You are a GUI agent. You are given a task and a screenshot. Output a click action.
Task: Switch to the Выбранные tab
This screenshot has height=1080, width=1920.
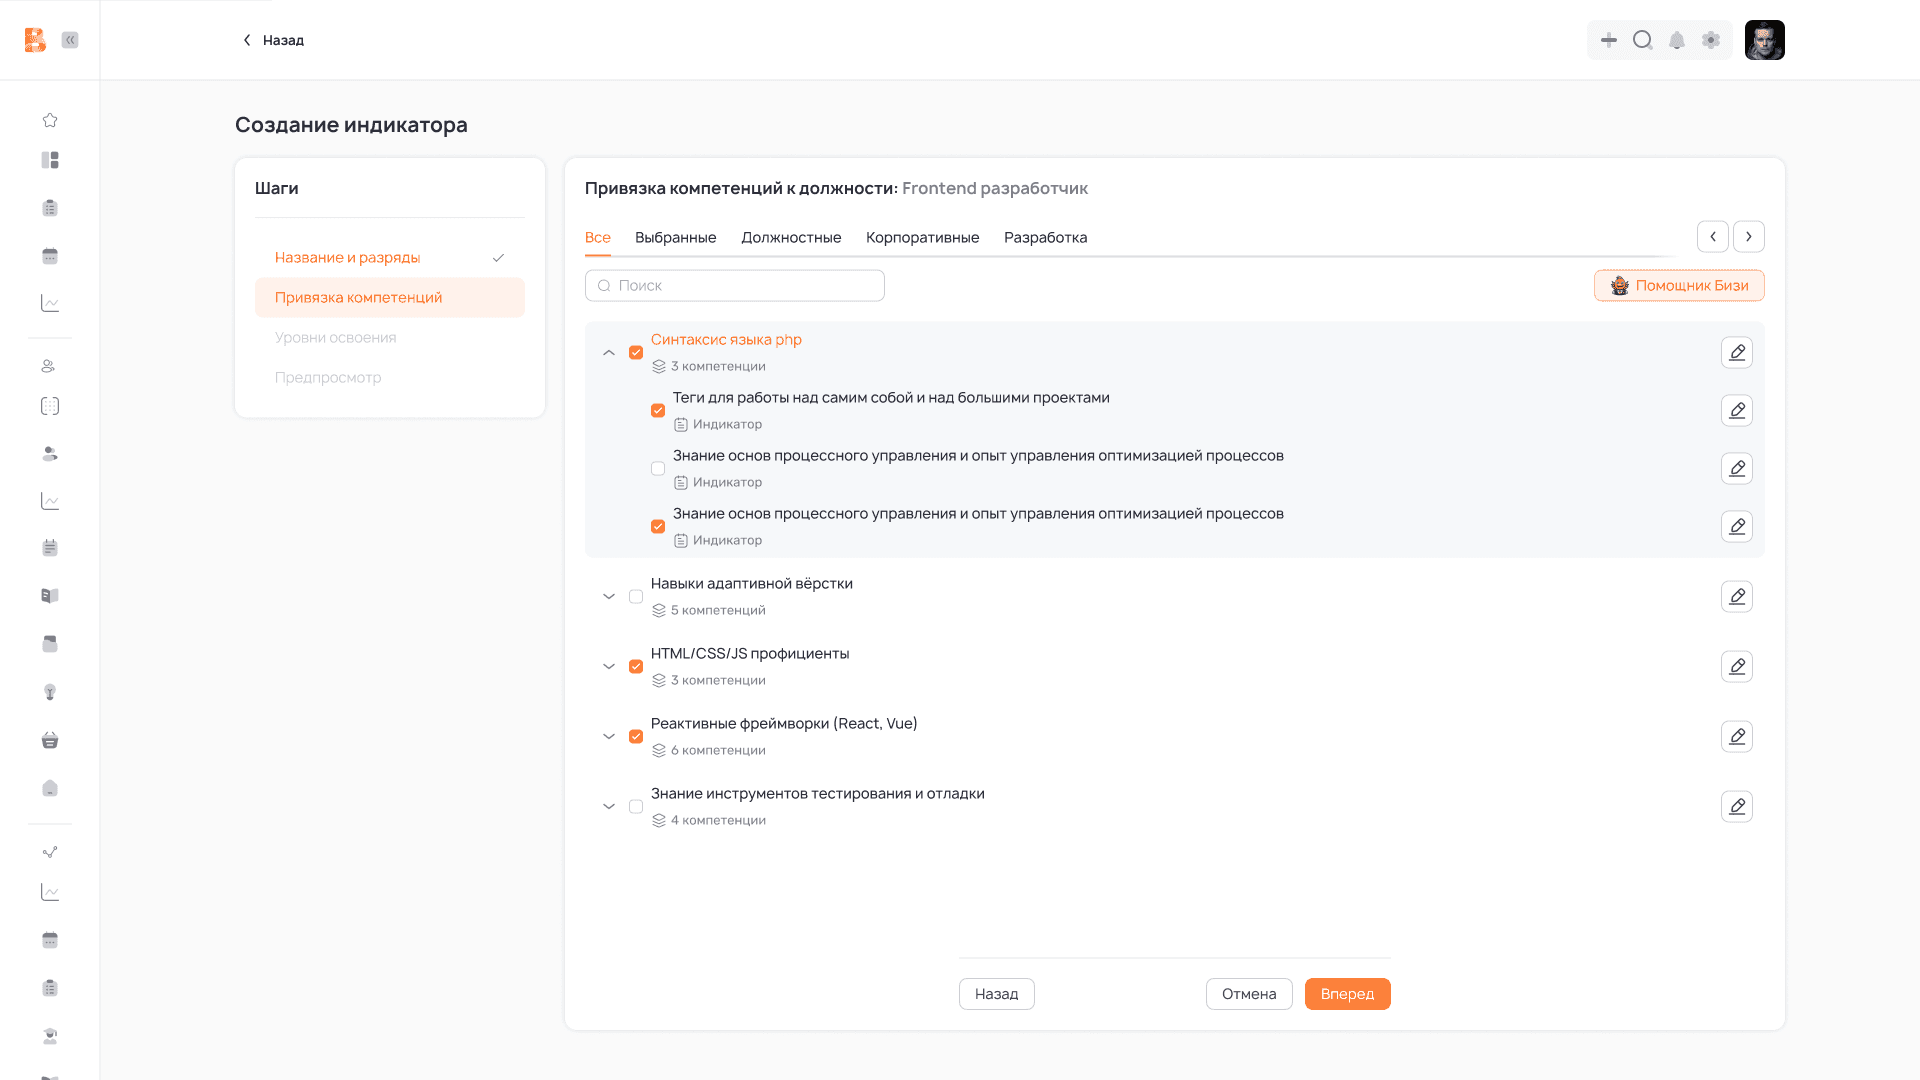click(x=675, y=238)
